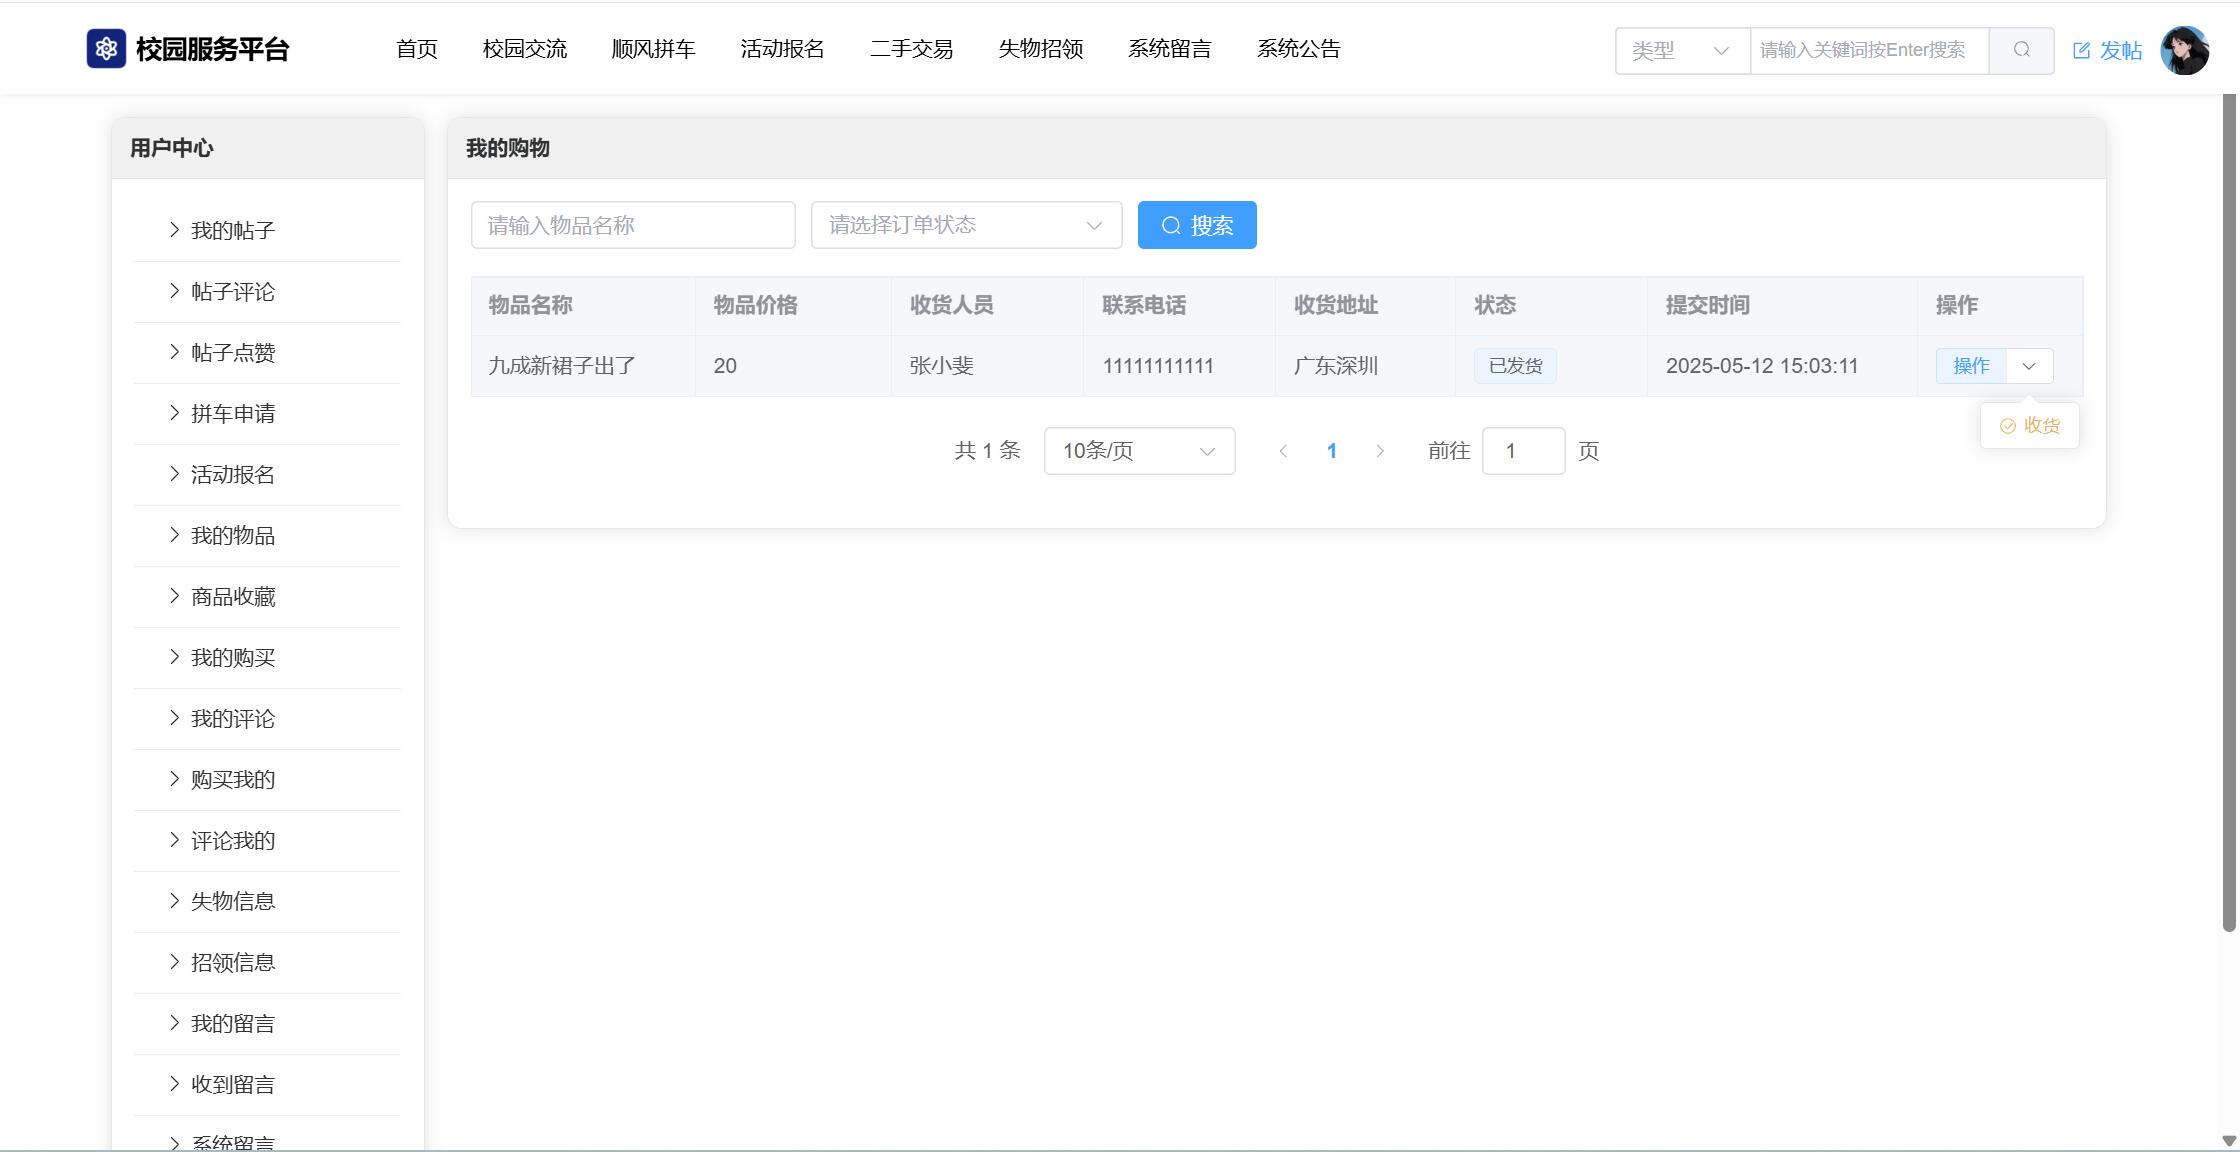
Task: Open 二手交易 in top navigation
Action: point(911,49)
